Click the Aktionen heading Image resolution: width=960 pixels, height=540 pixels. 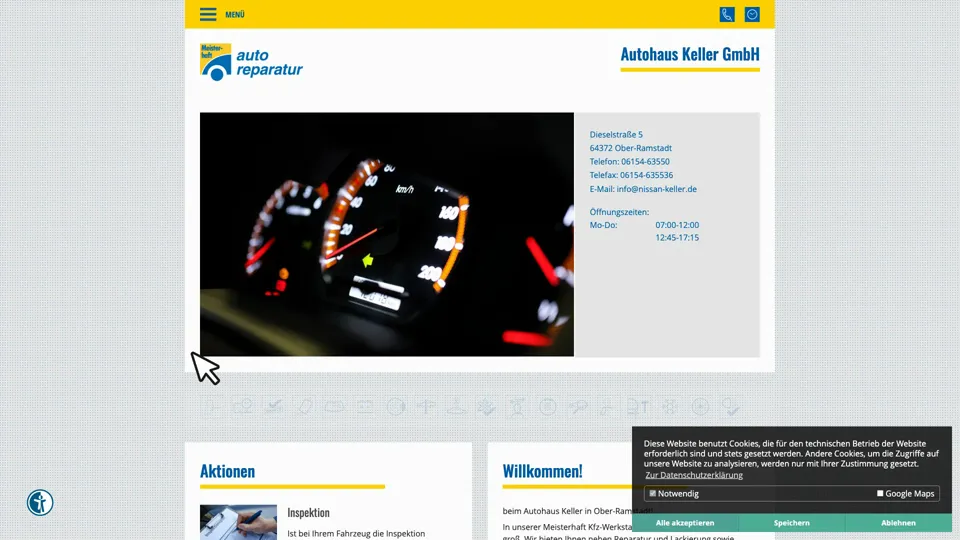point(227,471)
